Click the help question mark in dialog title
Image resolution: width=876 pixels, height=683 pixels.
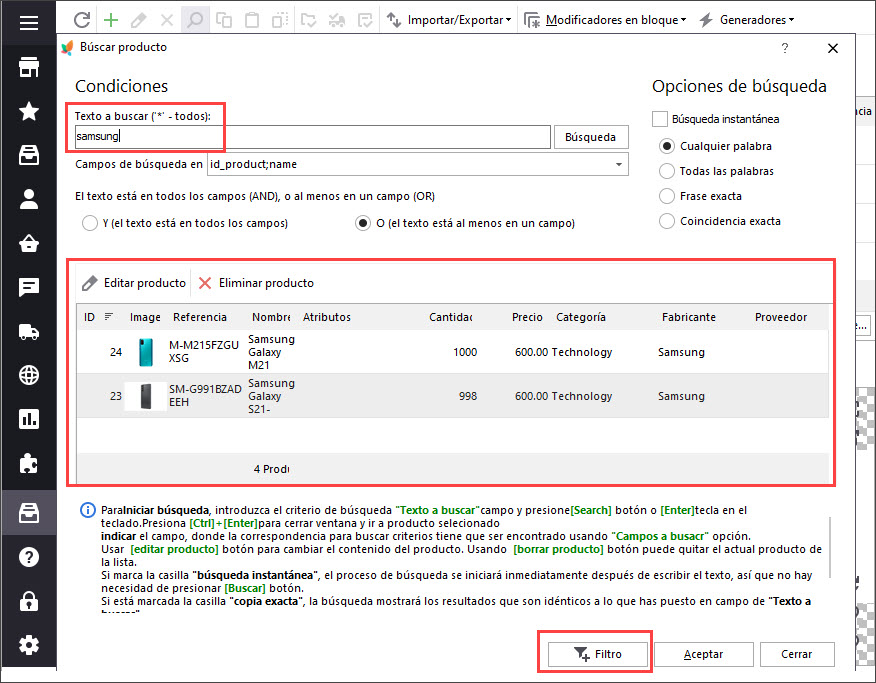pyautogui.click(x=785, y=48)
